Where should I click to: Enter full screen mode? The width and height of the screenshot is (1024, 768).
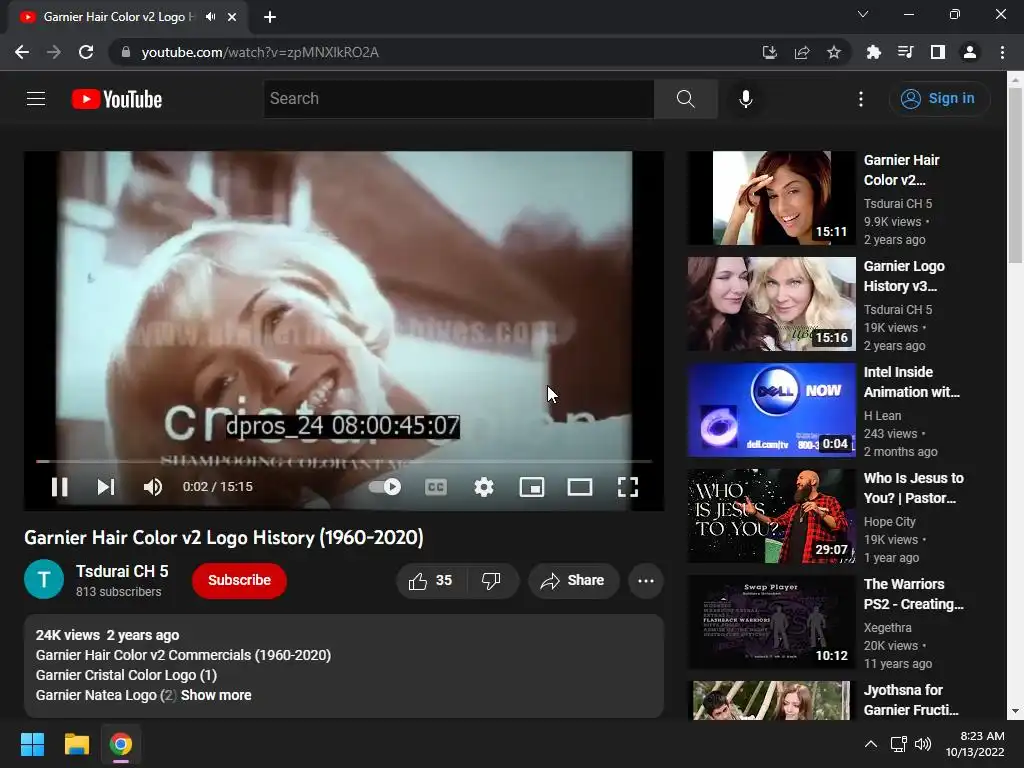pyautogui.click(x=628, y=487)
